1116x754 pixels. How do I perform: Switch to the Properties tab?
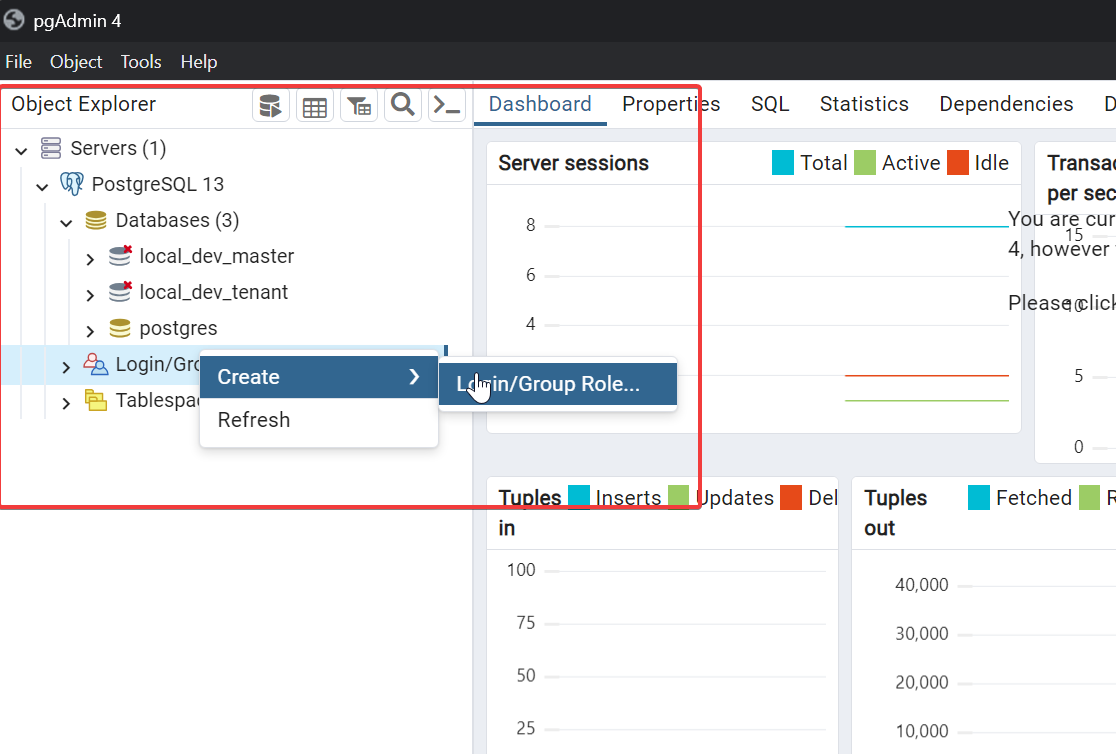click(671, 104)
